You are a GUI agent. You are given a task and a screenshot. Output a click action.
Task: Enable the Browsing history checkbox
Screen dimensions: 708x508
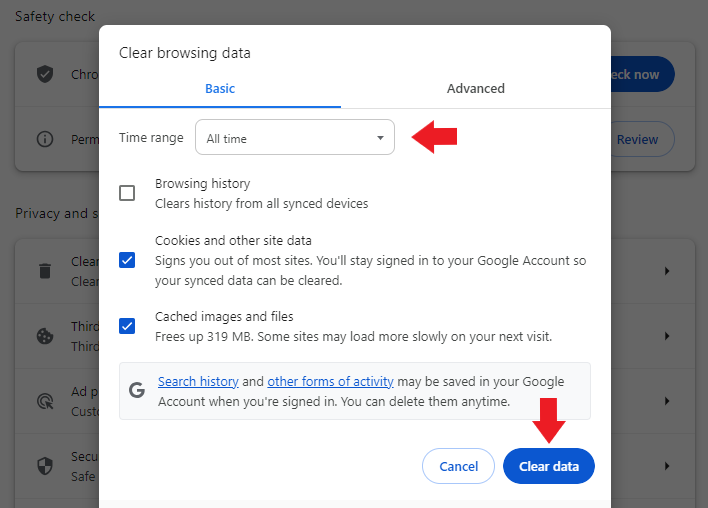point(127,193)
